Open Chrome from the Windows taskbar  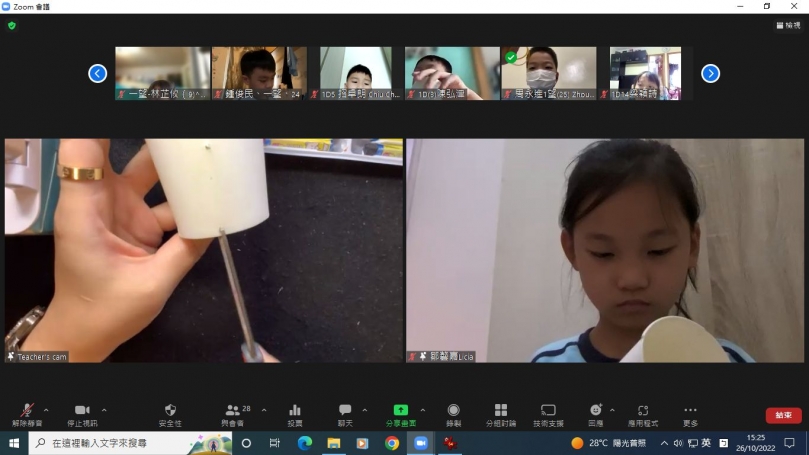pos(392,443)
